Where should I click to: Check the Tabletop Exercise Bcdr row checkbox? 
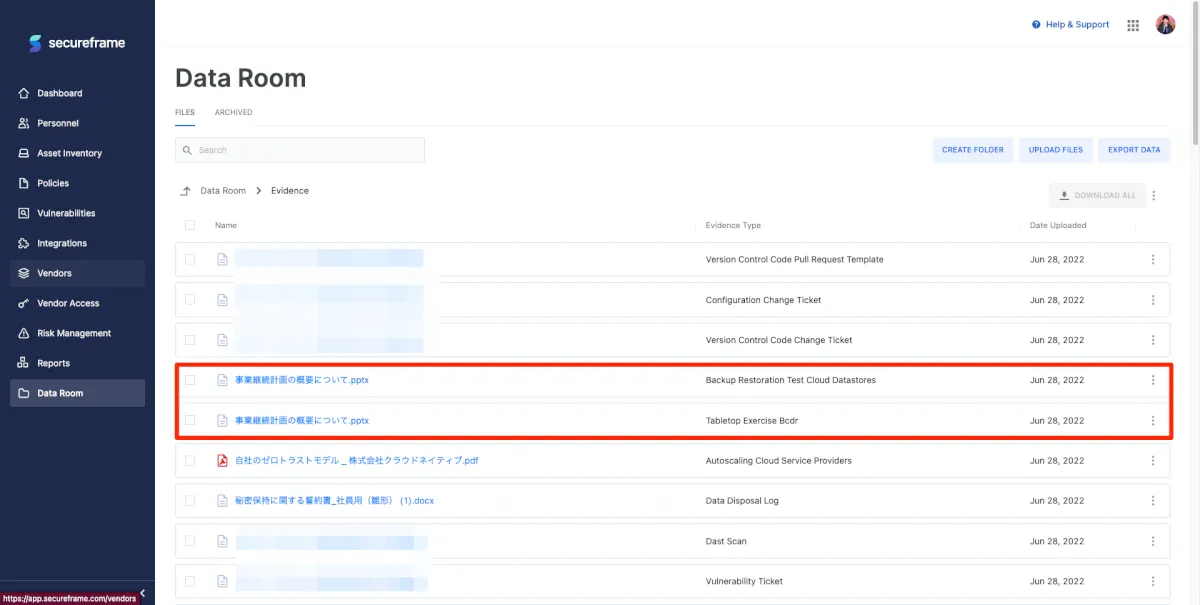click(x=190, y=421)
